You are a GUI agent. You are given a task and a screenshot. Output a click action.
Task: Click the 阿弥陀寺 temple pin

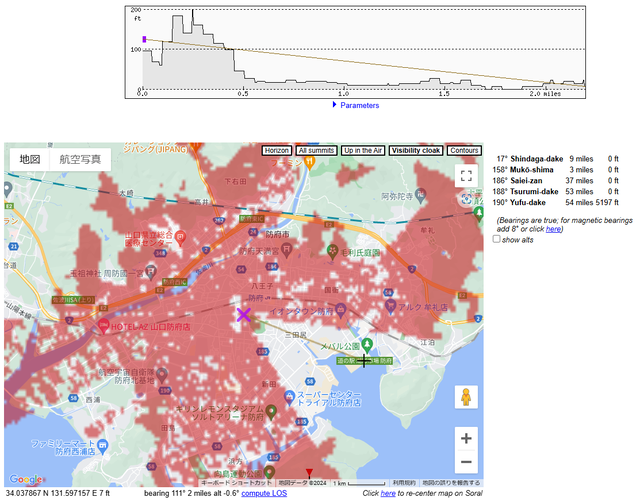pyautogui.click(x=420, y=195)
